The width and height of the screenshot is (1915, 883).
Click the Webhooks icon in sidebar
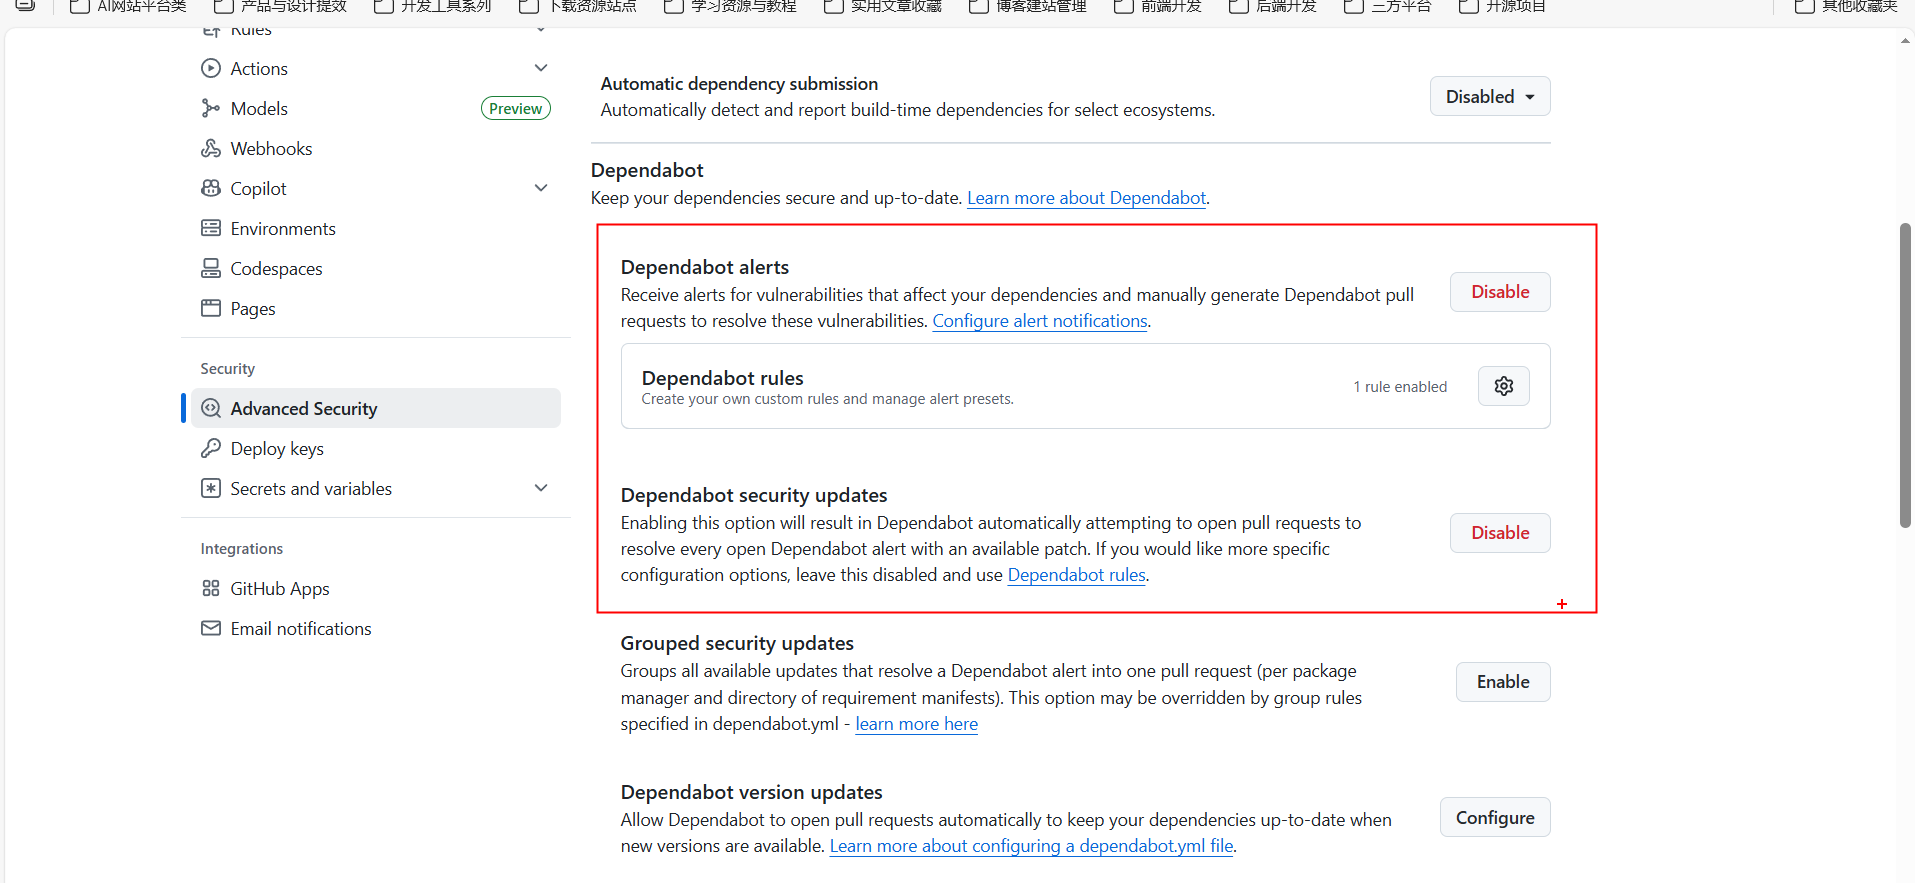point(211,148)
